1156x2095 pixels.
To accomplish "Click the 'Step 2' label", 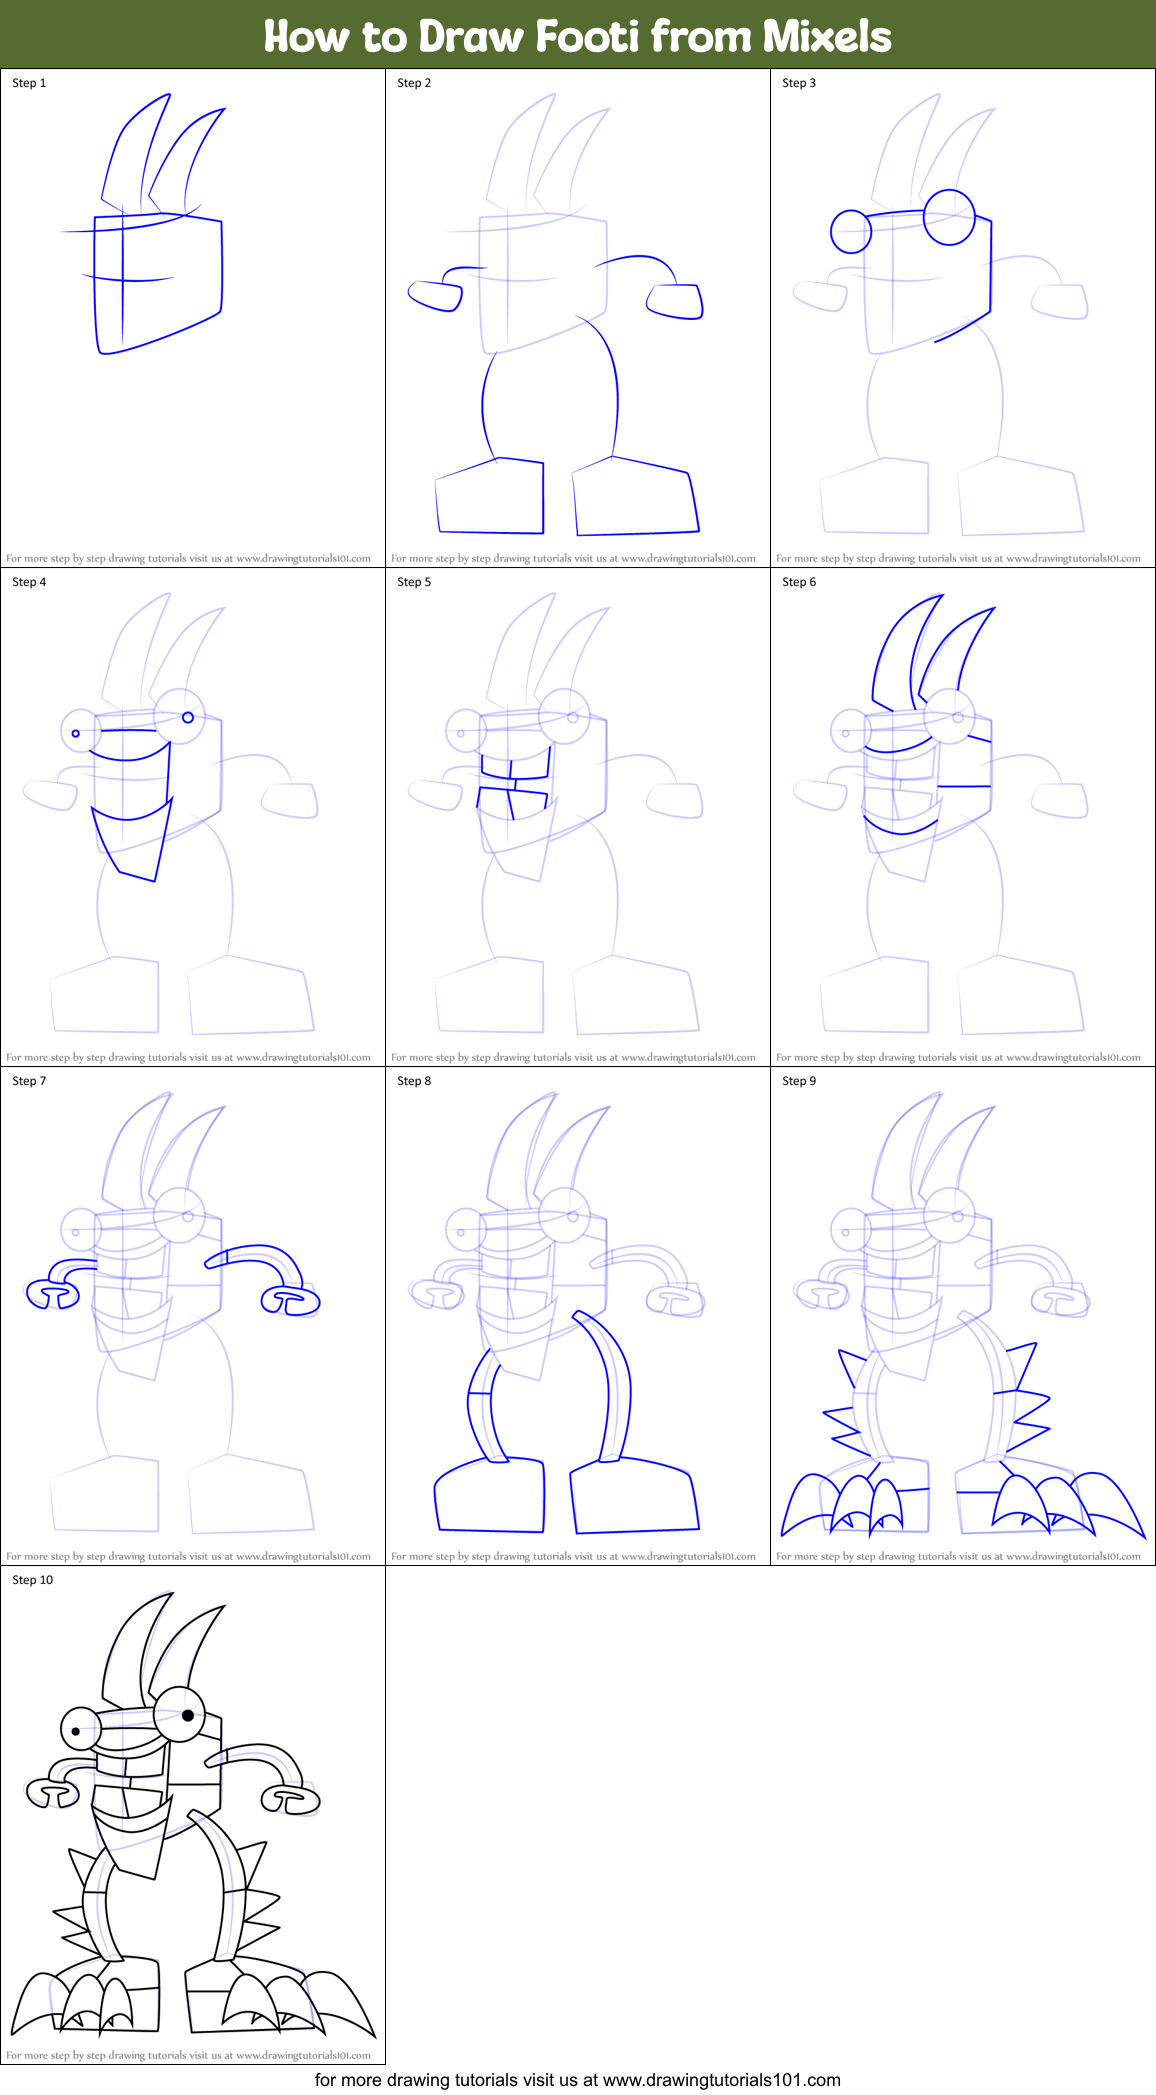I will pyautogui.click(x=414, y=83).
